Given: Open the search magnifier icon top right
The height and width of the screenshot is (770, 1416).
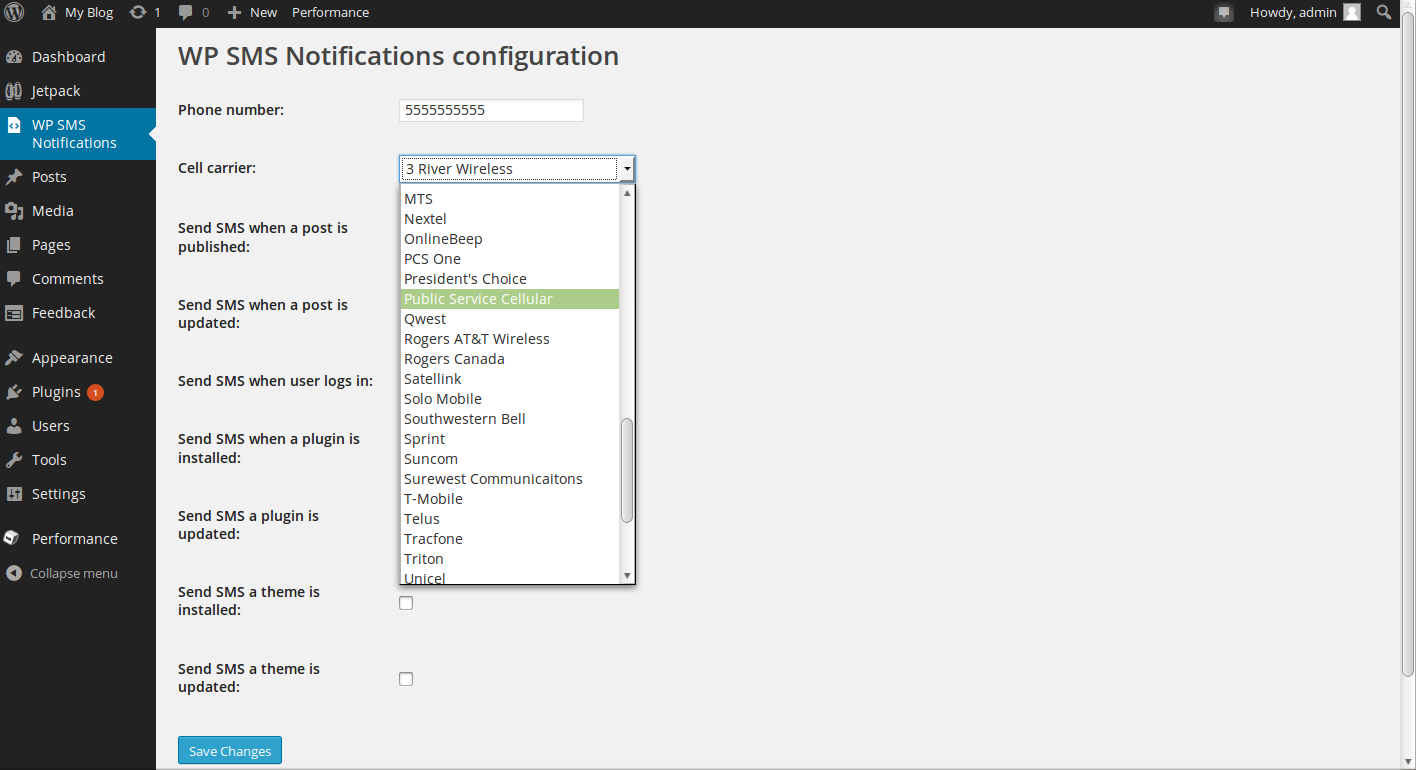Looking at the screenshot, I should click(x=1384, y=13).
